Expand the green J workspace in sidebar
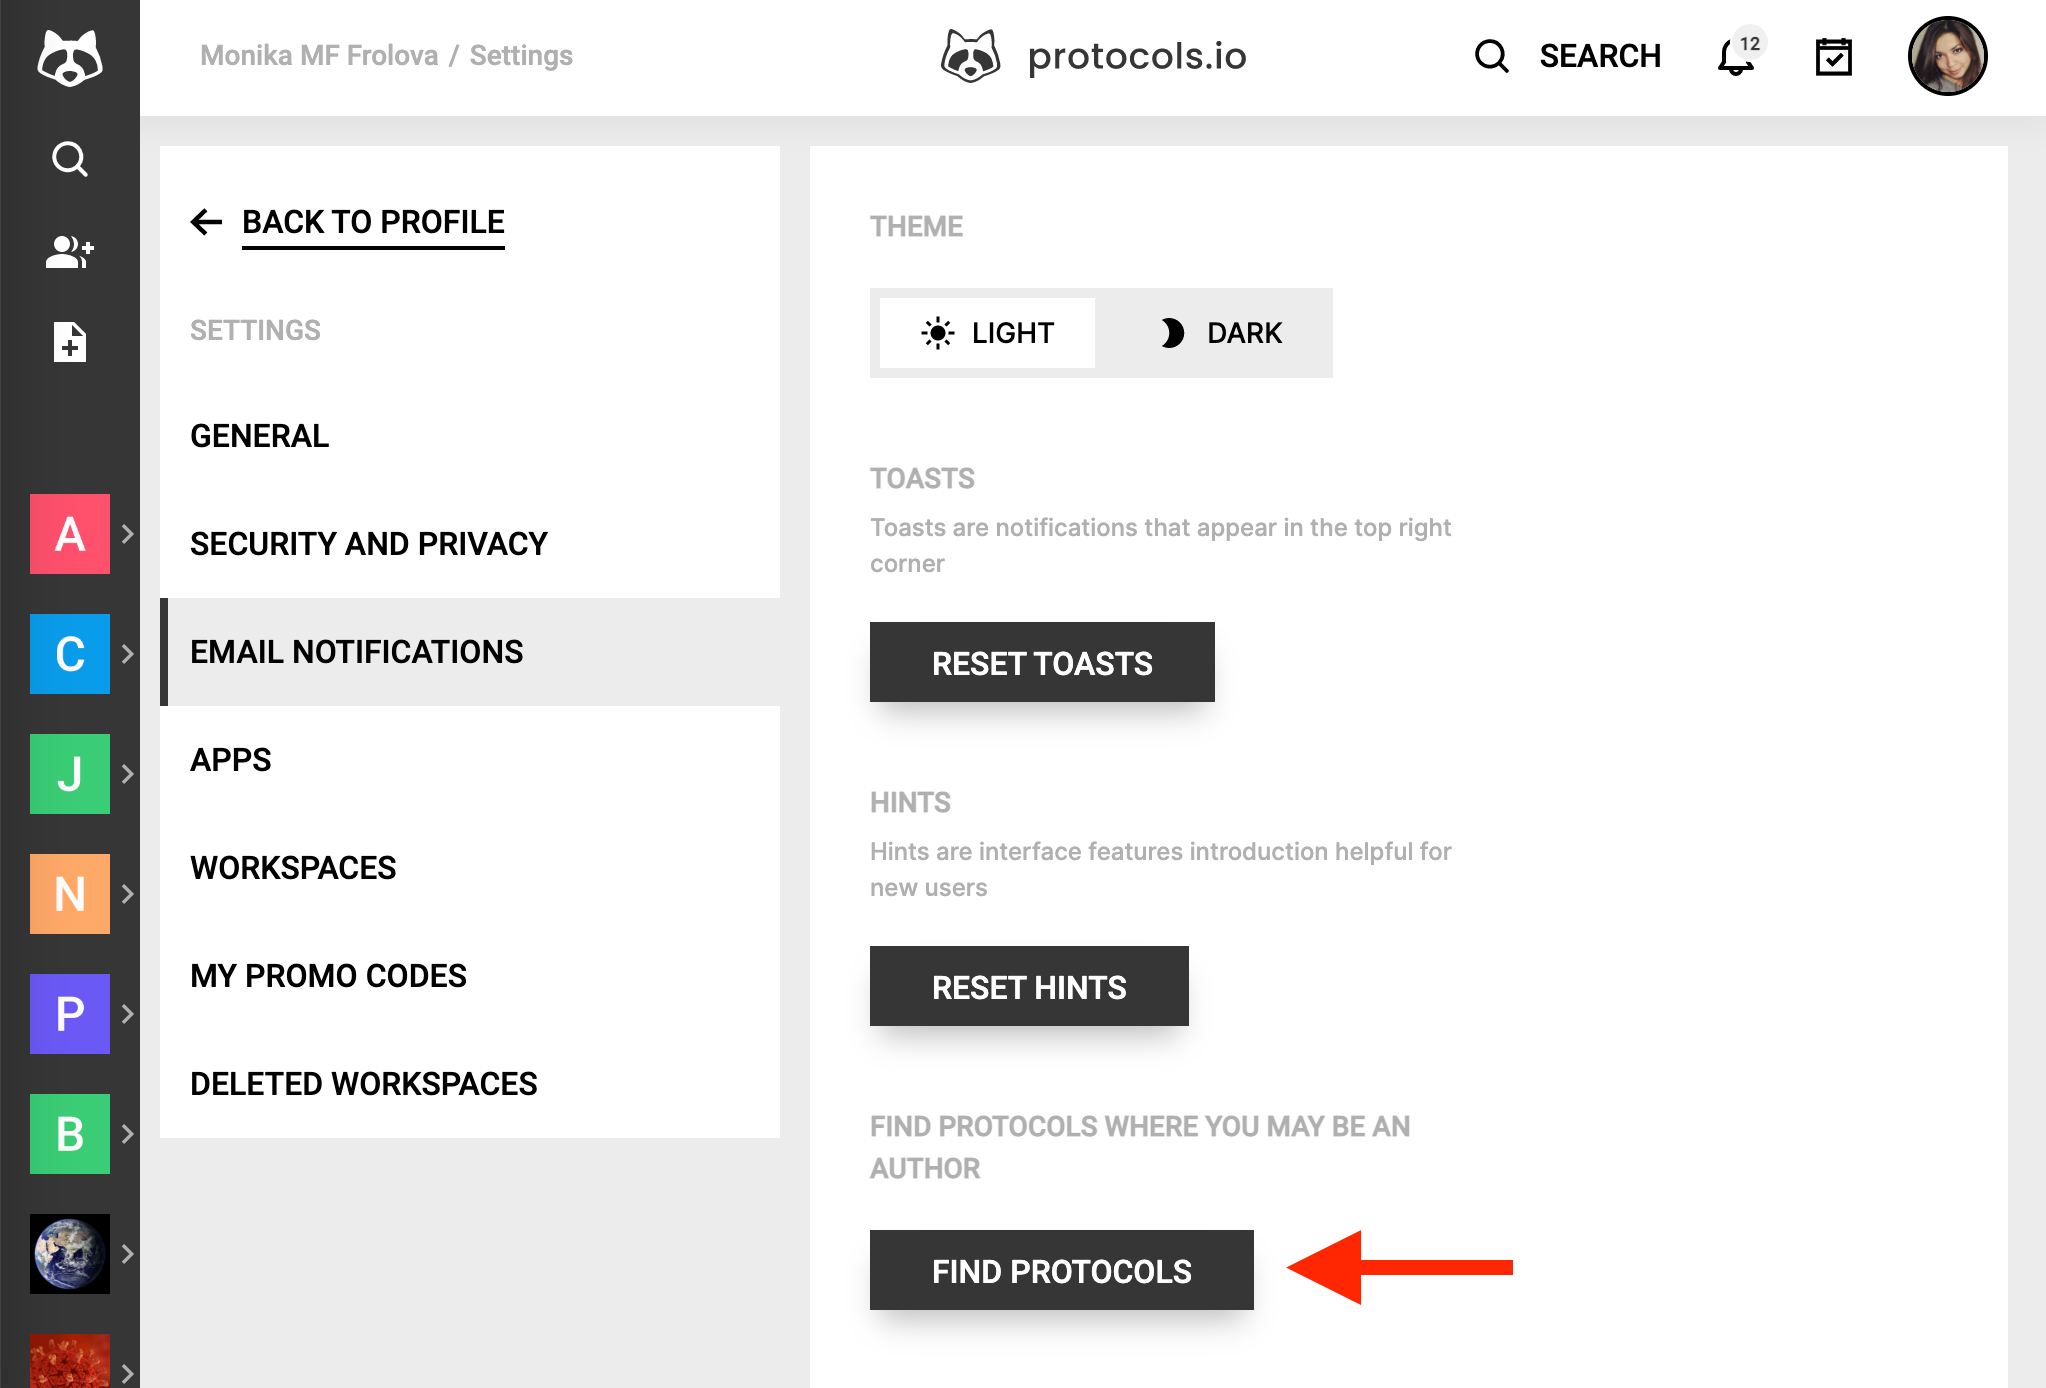 [127, 773]
